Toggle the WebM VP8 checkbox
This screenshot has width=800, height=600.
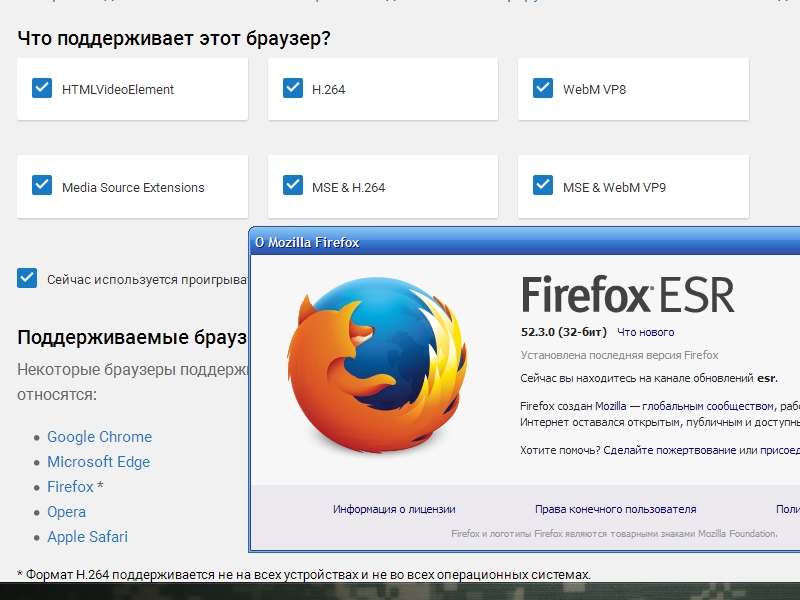tap(543, 88)
